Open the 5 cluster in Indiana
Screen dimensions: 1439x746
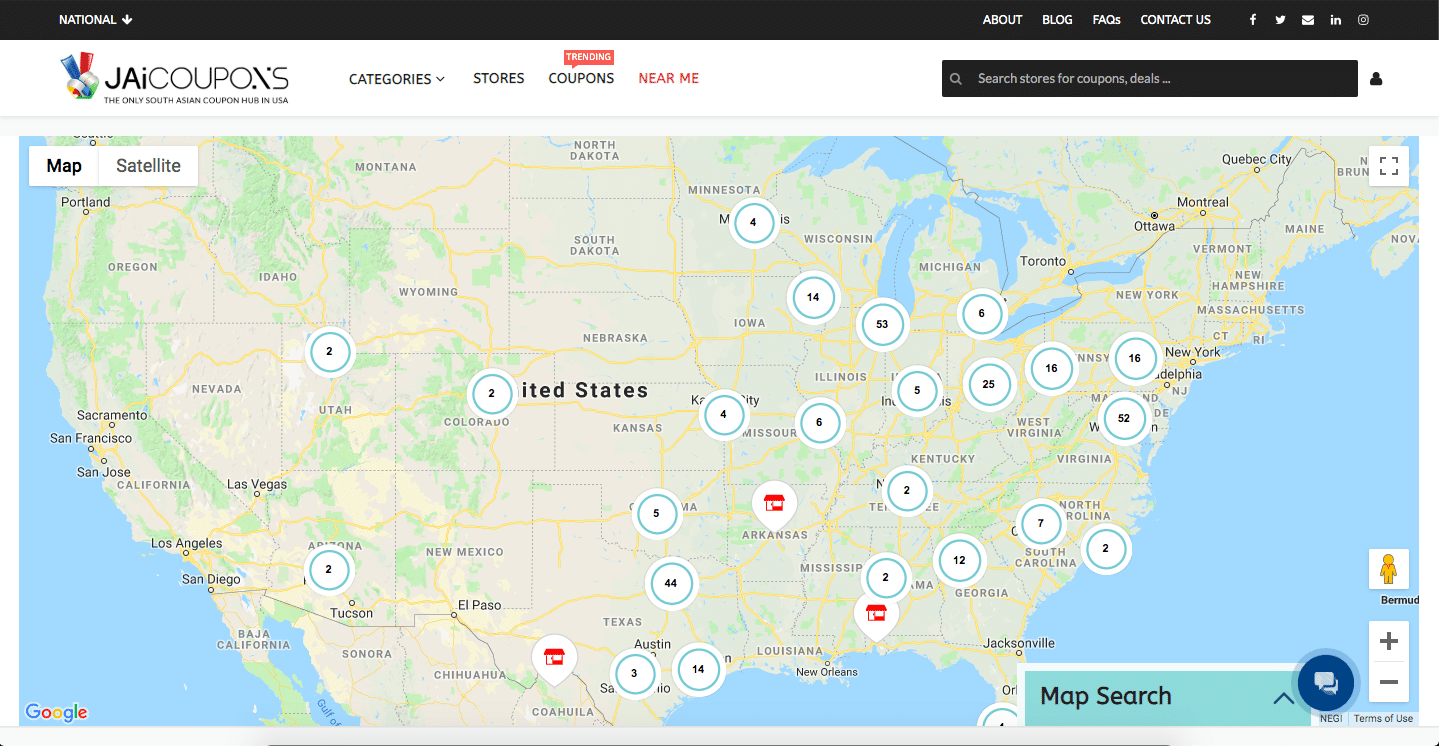[917, 391]
